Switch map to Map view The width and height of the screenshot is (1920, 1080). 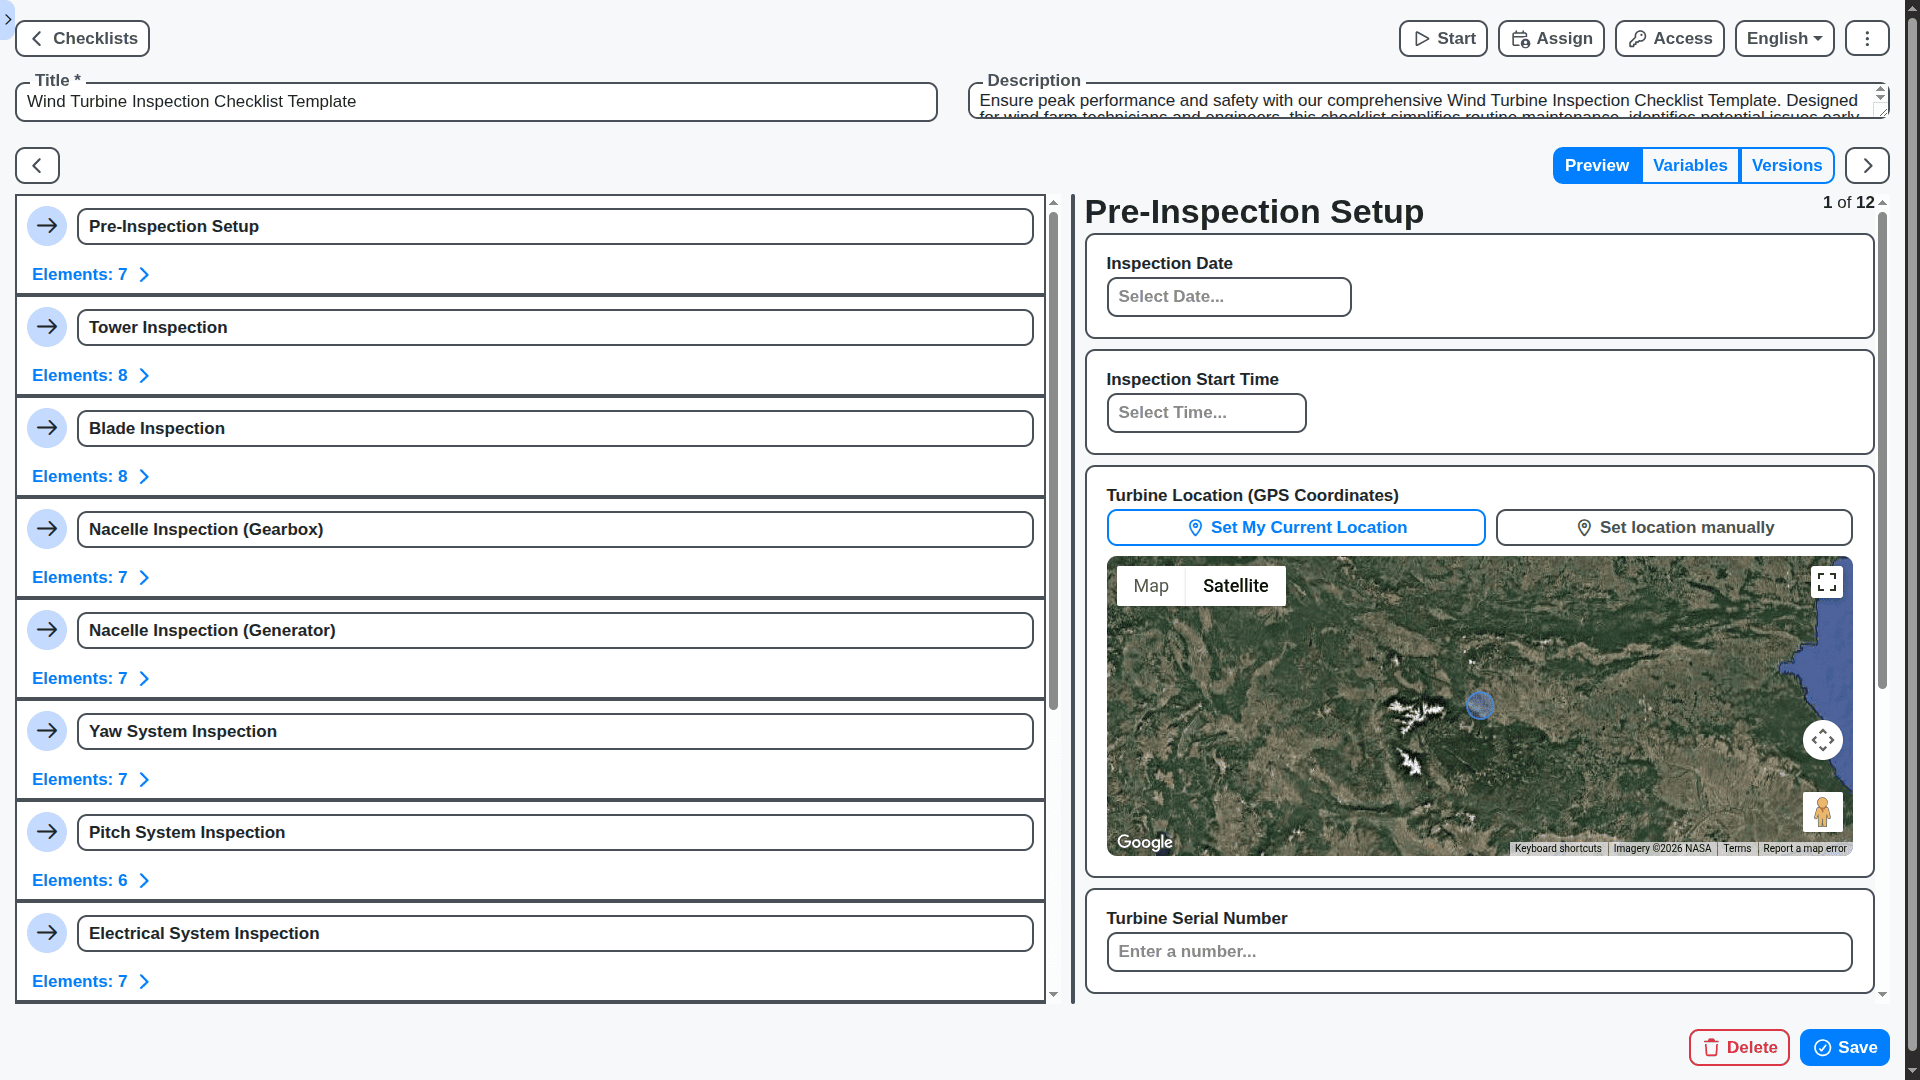(1151, 585)
